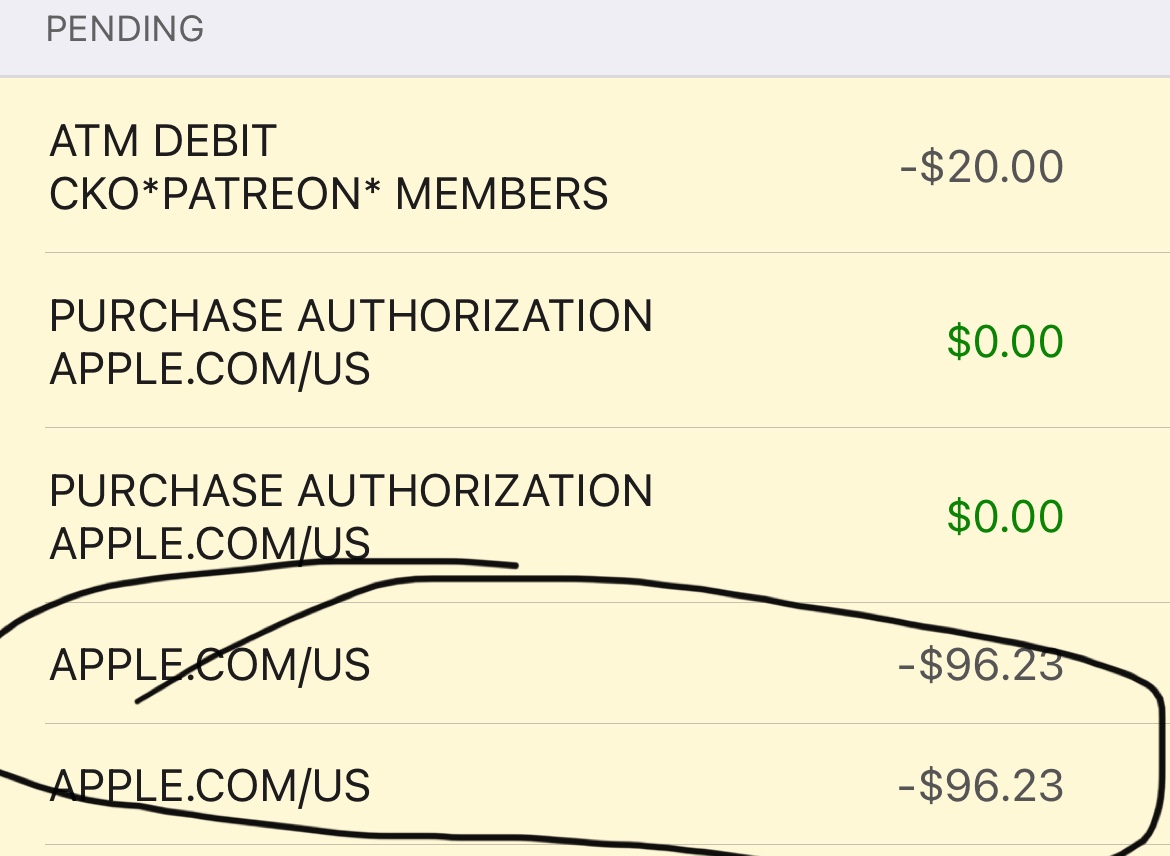Image resolution: width=1170 pixels, height=856 pixels.
Task: Open the ATM DEBIT transaction title
Action: [163, 140]
